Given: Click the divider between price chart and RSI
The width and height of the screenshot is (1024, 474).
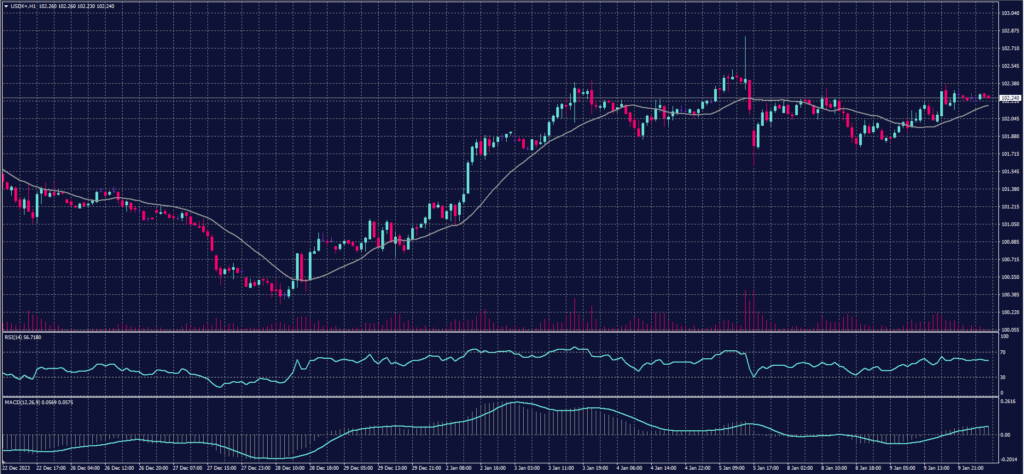Looking at the screenshot, I should pyautogui.click(x=500, y=332).
